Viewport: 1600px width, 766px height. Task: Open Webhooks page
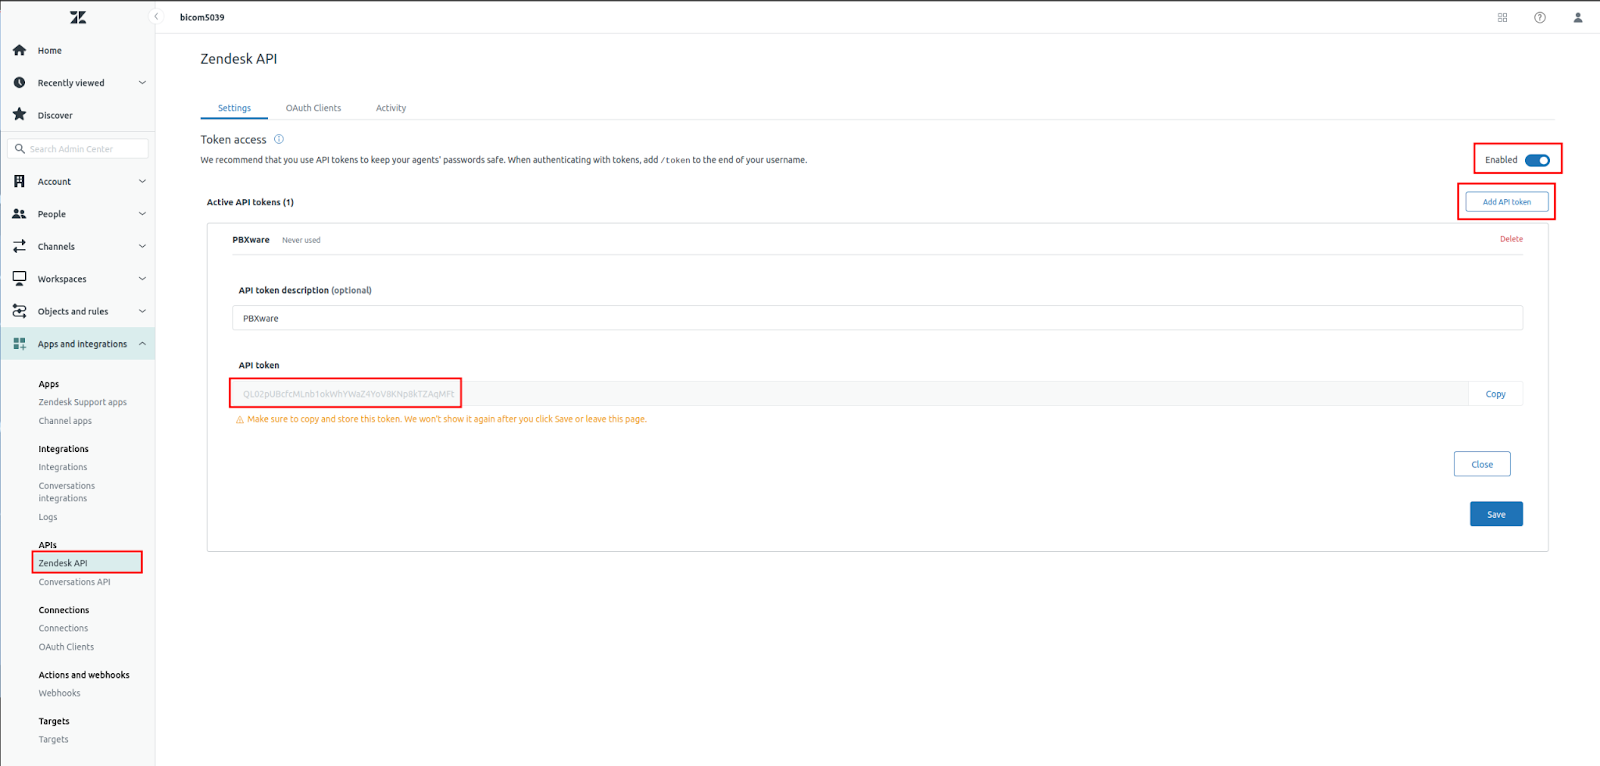tap(60, 693)
